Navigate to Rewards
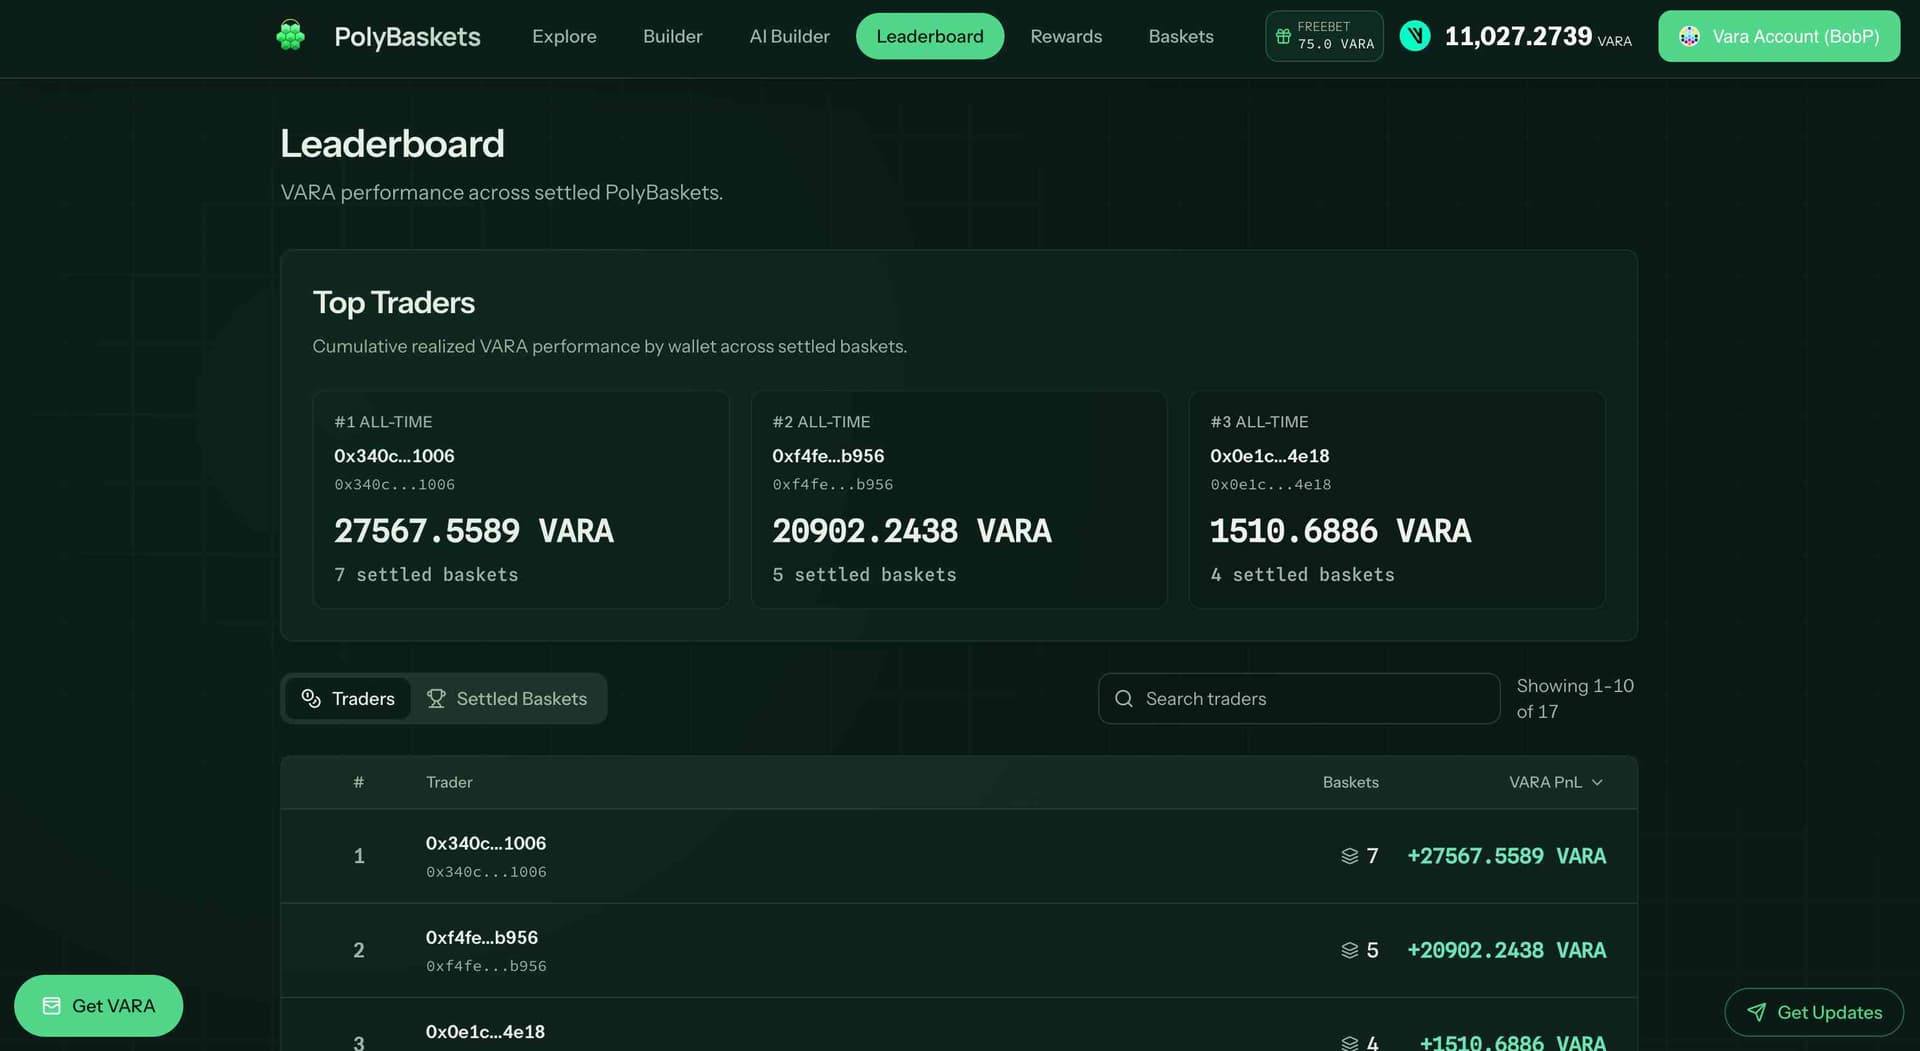 (x=1066, y=36)
